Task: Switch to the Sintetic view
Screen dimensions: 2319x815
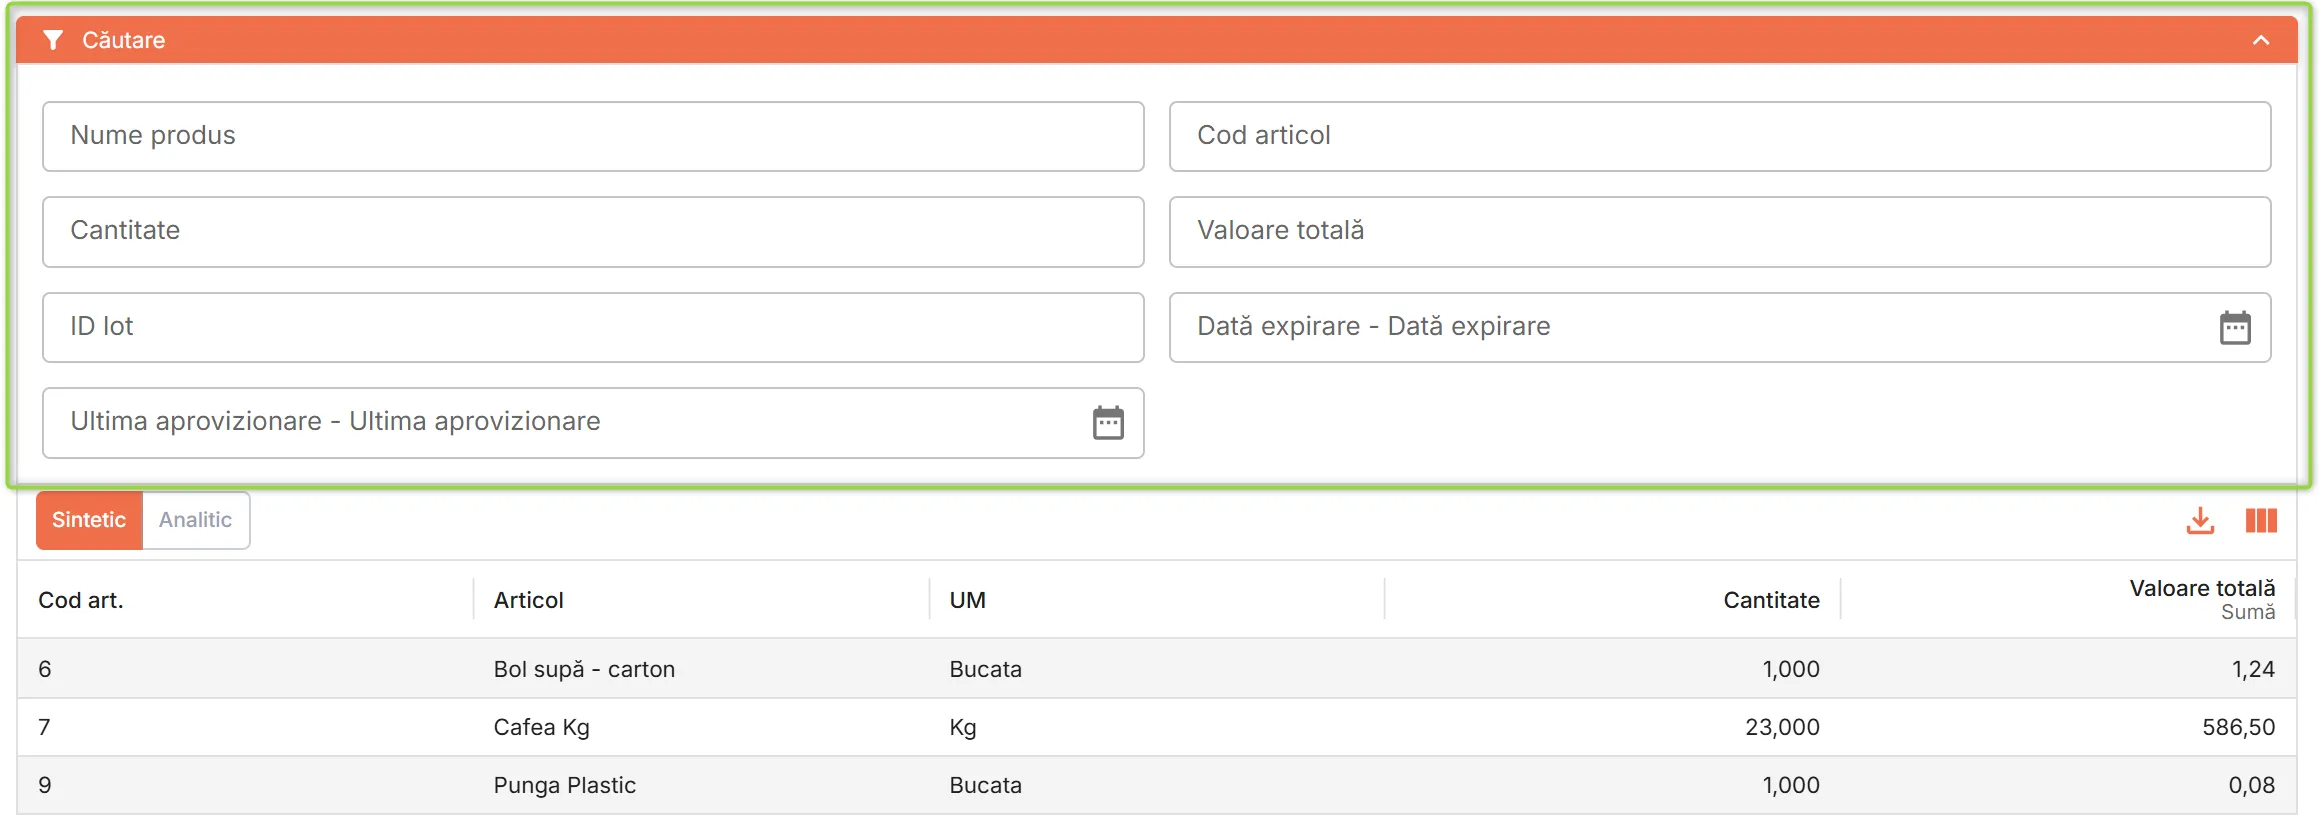Action: [x=89, y=520]
